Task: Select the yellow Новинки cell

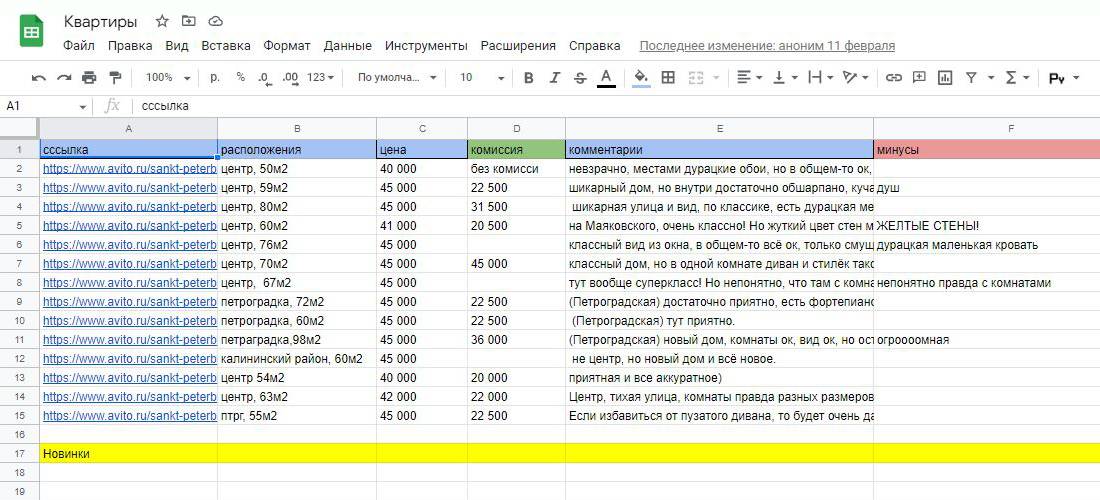Action: coord(128,454)
